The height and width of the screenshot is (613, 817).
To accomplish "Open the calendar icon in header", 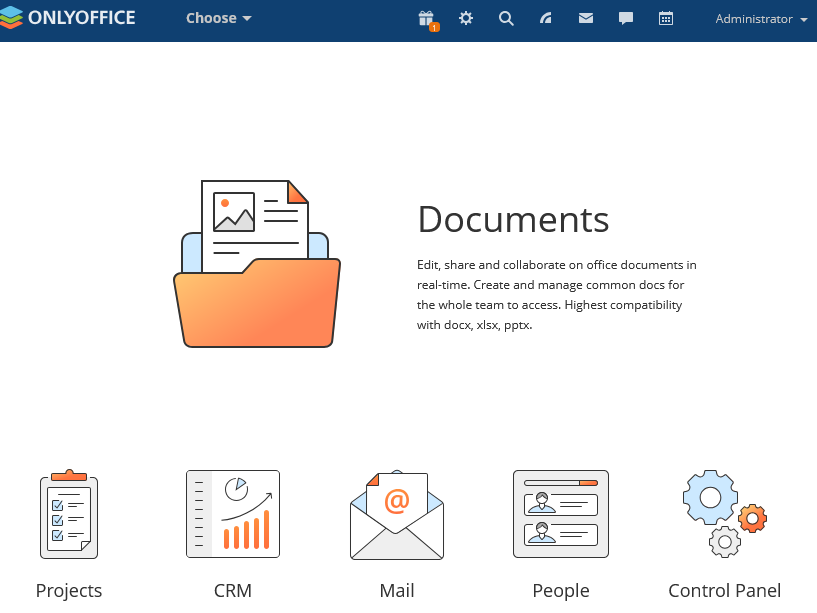I will [666, 19].
